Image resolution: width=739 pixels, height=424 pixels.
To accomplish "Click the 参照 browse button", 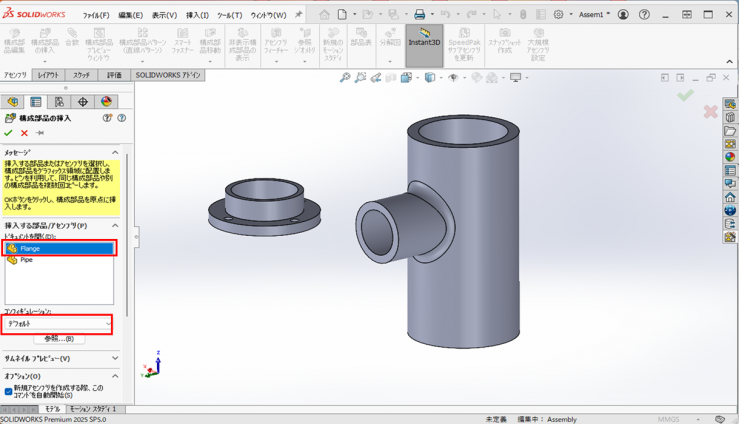I will (x=59, y=339).
